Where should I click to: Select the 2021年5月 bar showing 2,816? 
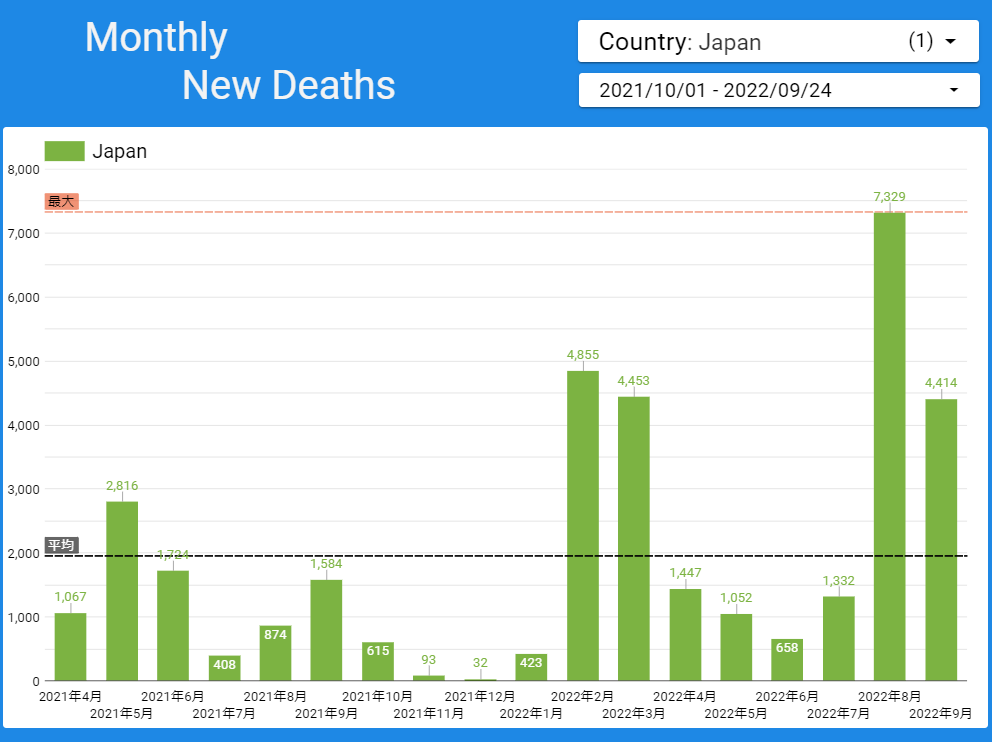[x=122, y=591]
